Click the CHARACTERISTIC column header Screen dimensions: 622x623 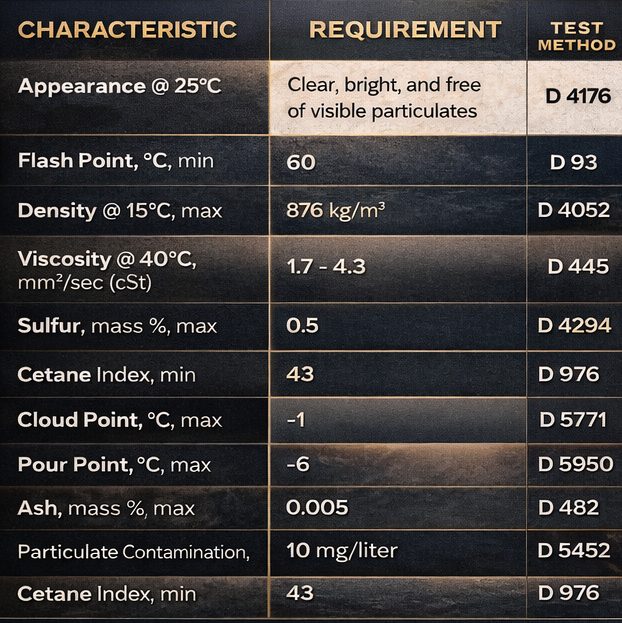pyautogui.click(x=127, y=30)
